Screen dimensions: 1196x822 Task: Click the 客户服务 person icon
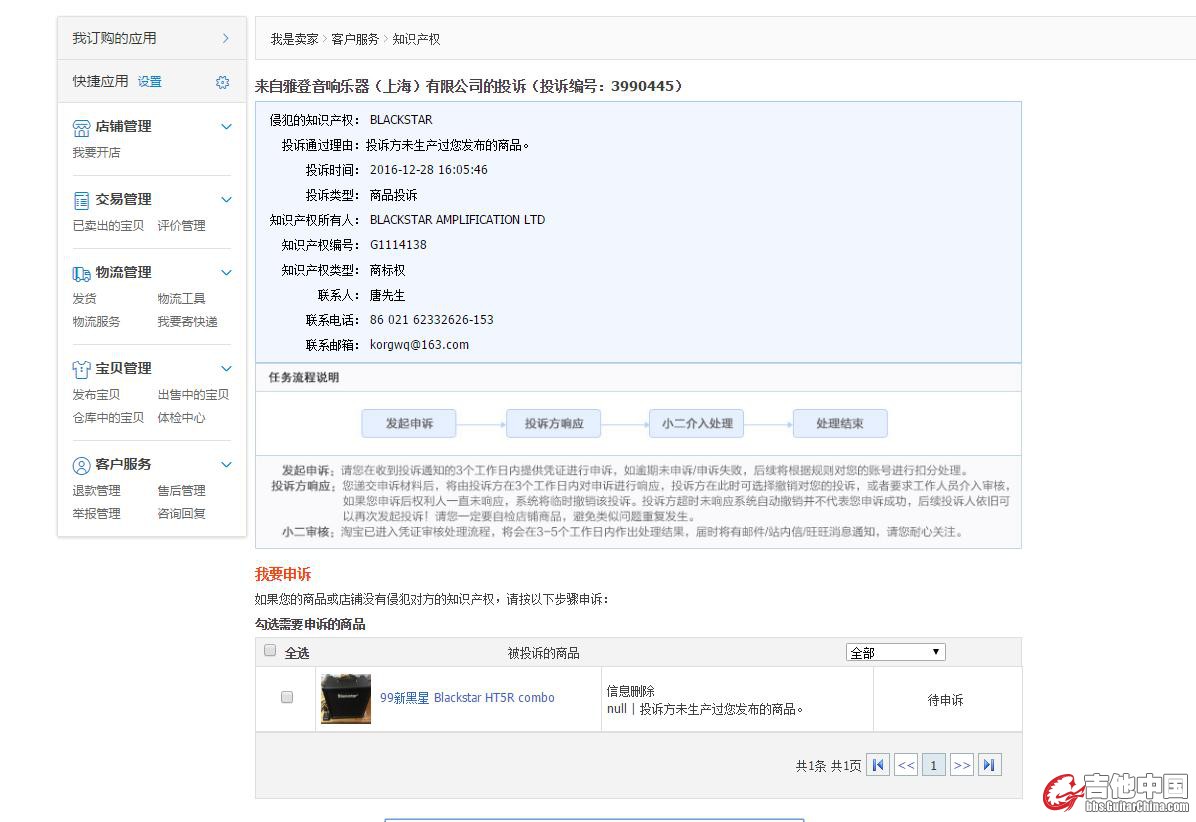point(81,465)
